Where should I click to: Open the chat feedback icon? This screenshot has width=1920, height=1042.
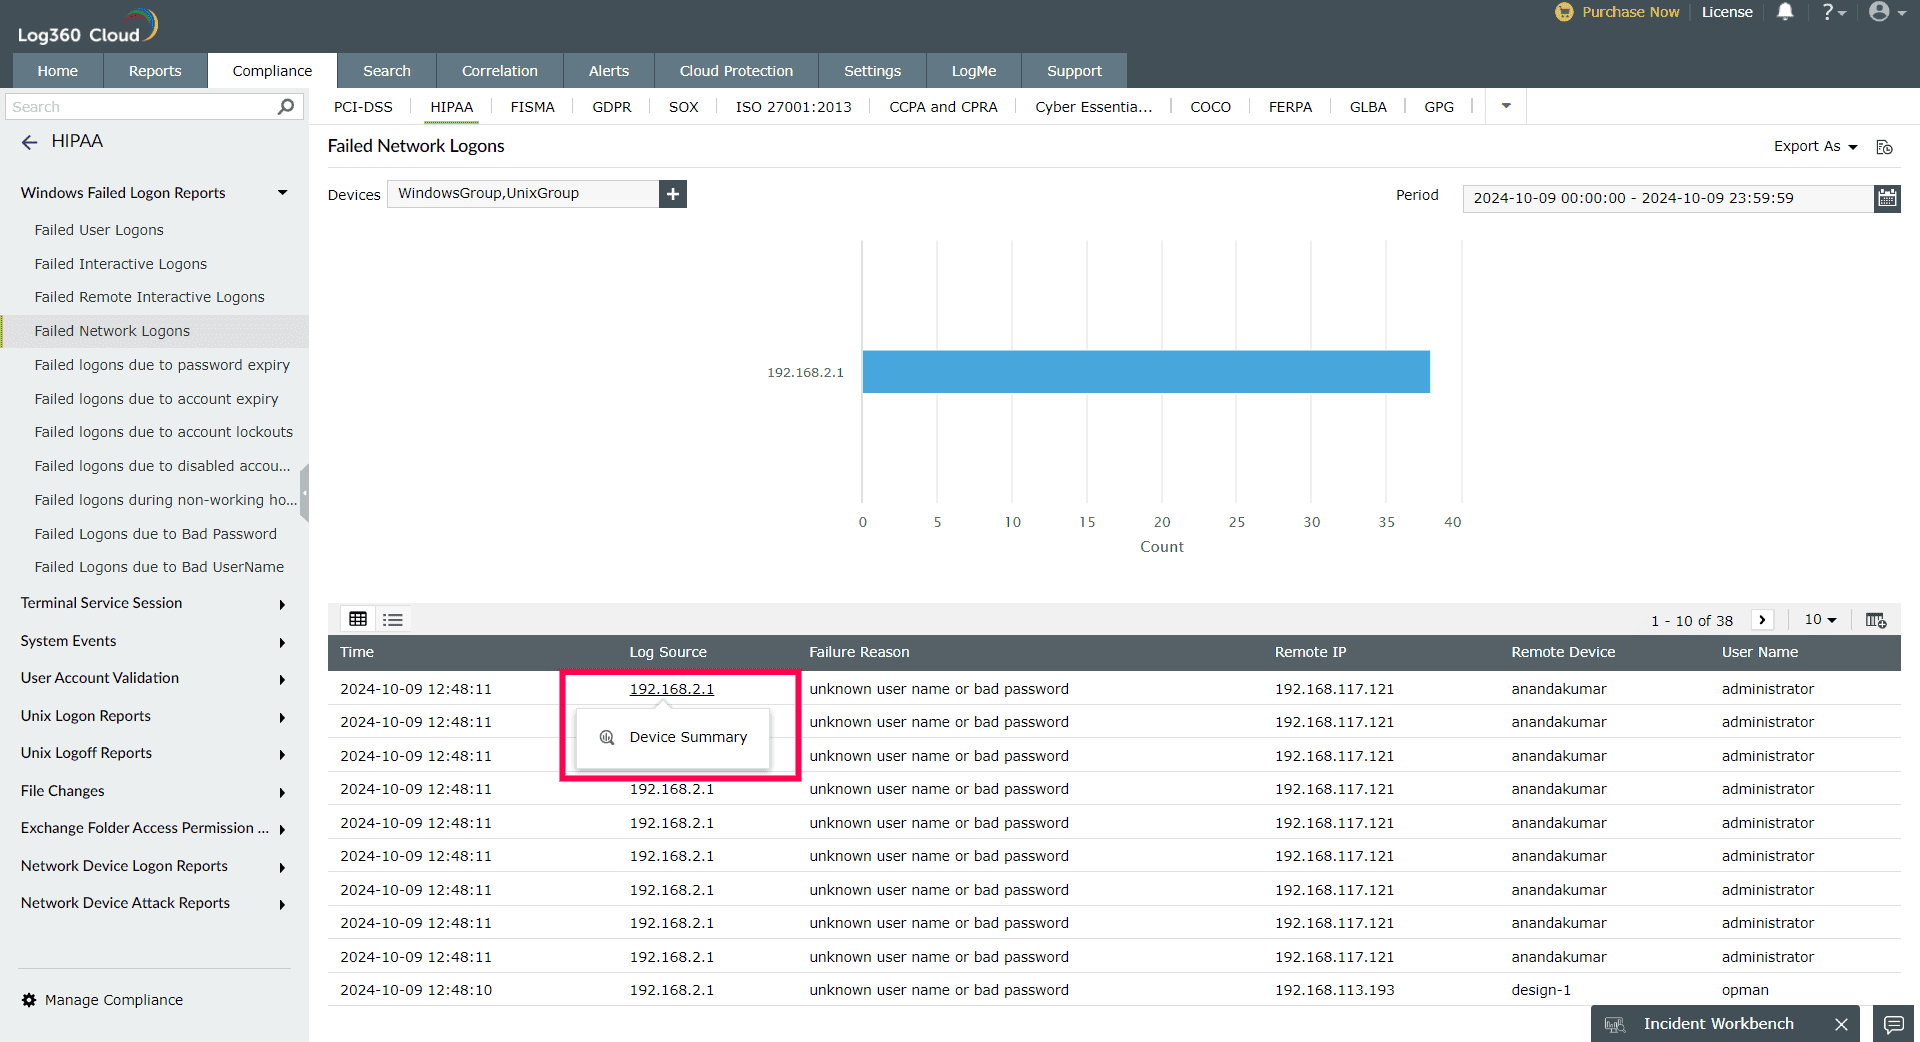pyautogui.click(x=1893, y=1024)
